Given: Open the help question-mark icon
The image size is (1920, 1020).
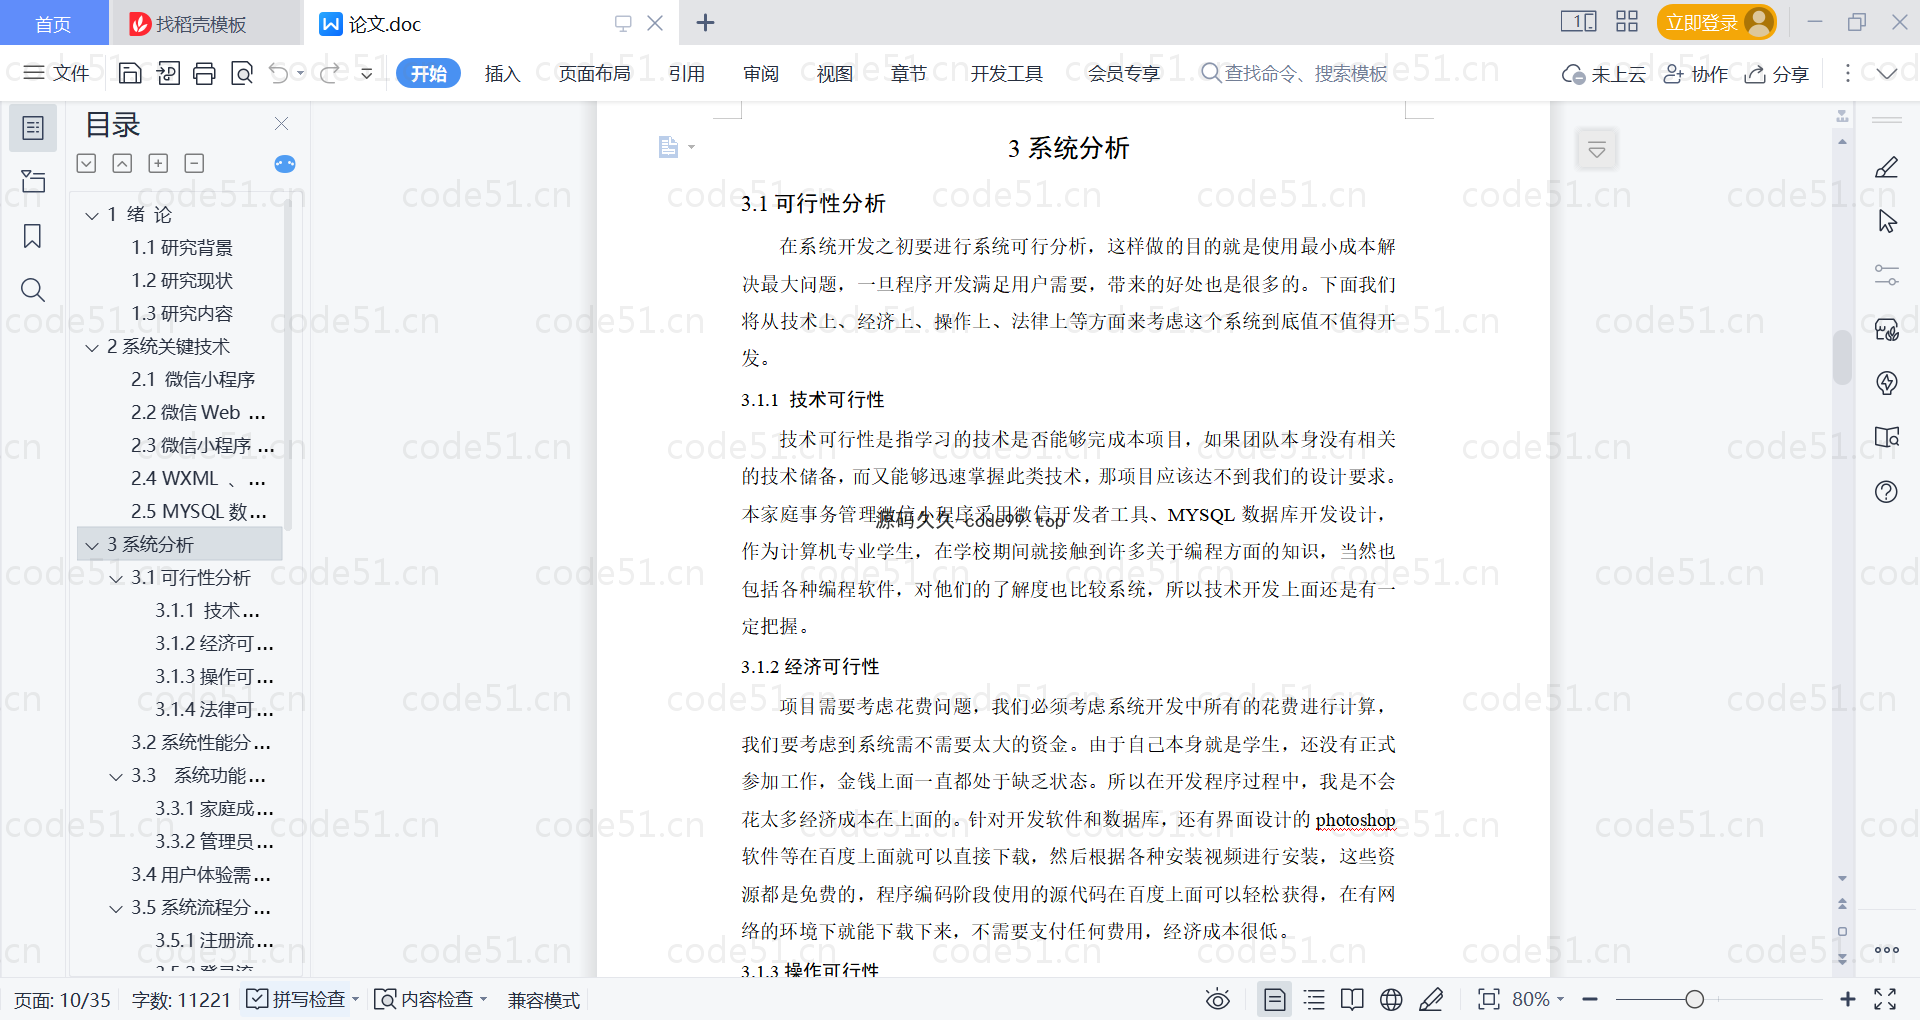Looking at the screenshot, I should point(1886,491).
